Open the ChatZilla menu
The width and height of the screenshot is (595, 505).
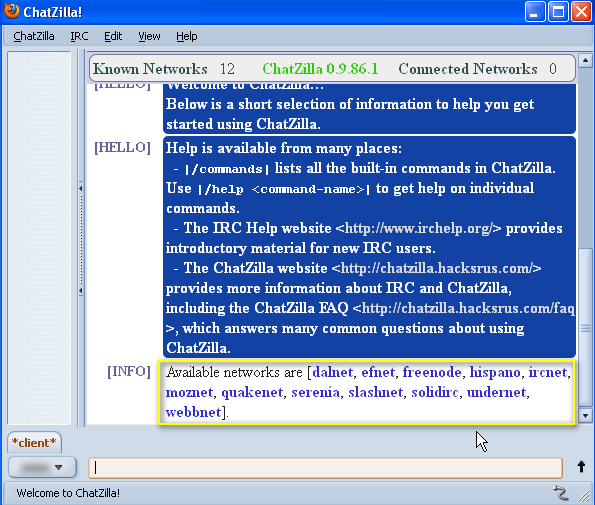click(x=34, y=36)
